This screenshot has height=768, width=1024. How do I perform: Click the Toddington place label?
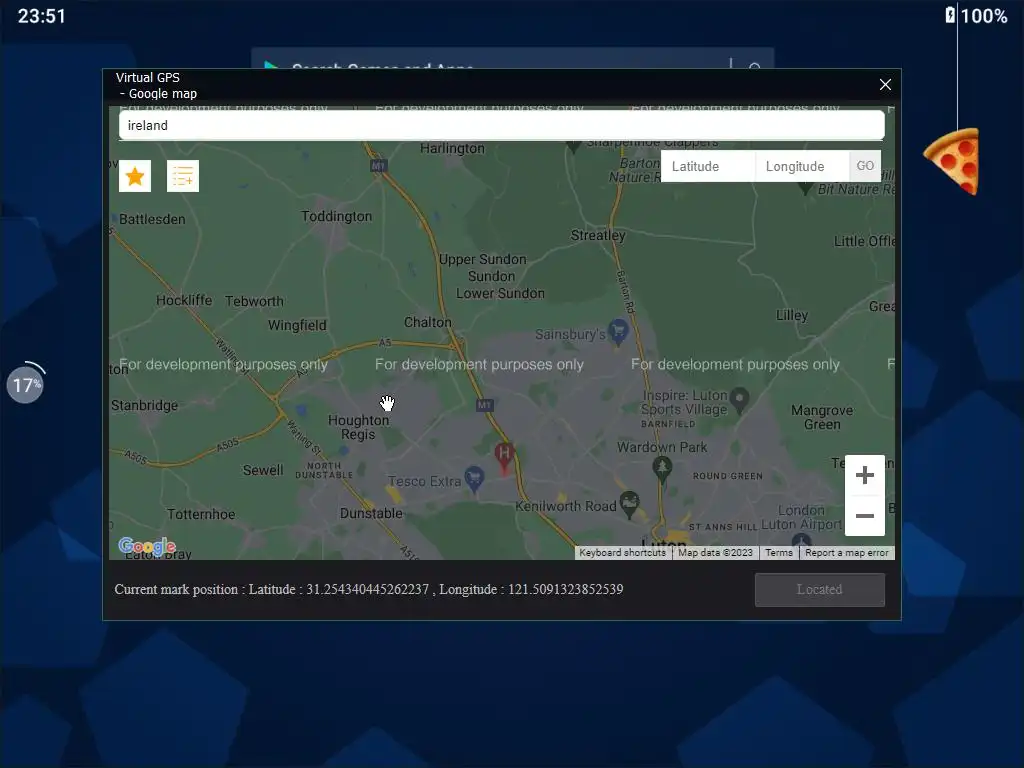click(336, 216)
